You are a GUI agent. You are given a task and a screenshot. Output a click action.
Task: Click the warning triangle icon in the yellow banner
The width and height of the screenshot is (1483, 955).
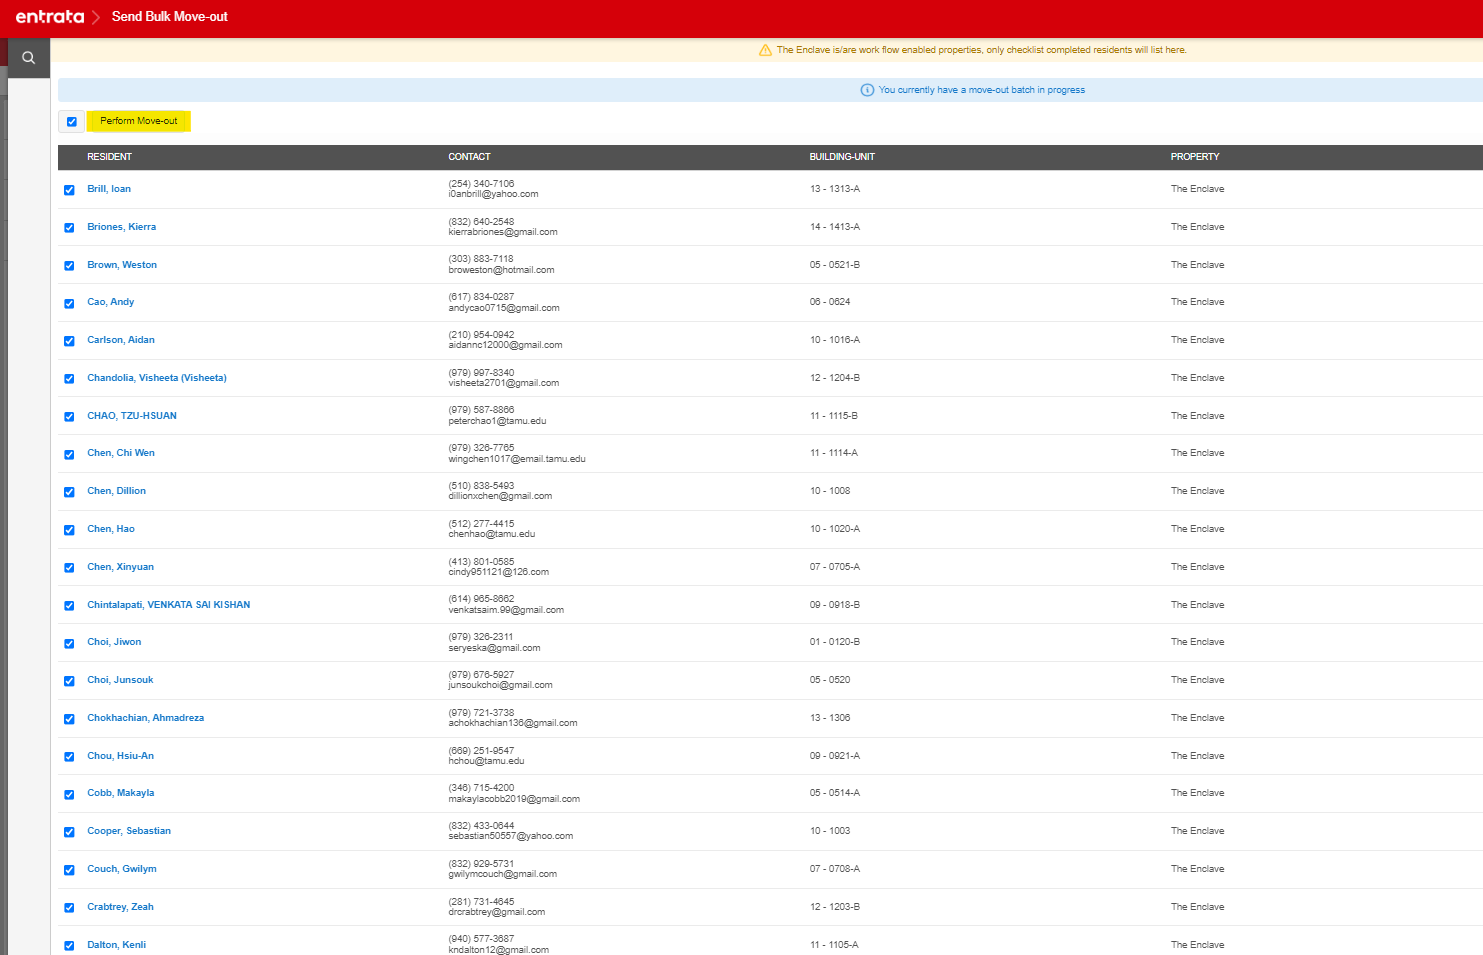765,50
